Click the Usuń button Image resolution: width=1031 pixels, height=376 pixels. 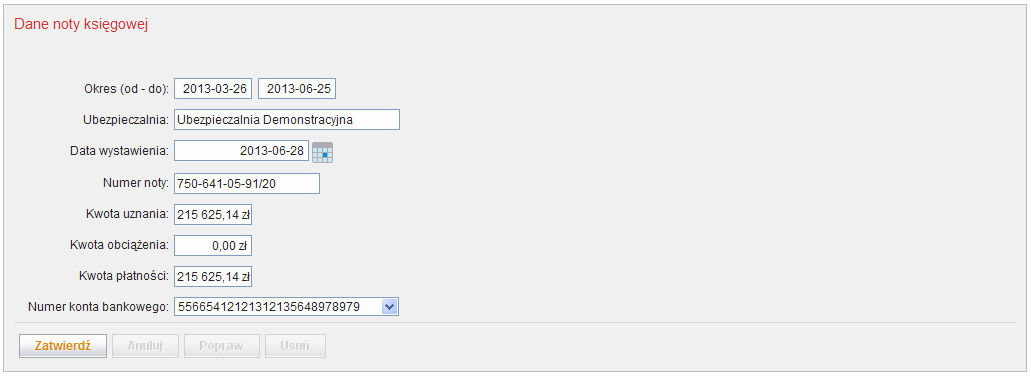tap(295, 346)
